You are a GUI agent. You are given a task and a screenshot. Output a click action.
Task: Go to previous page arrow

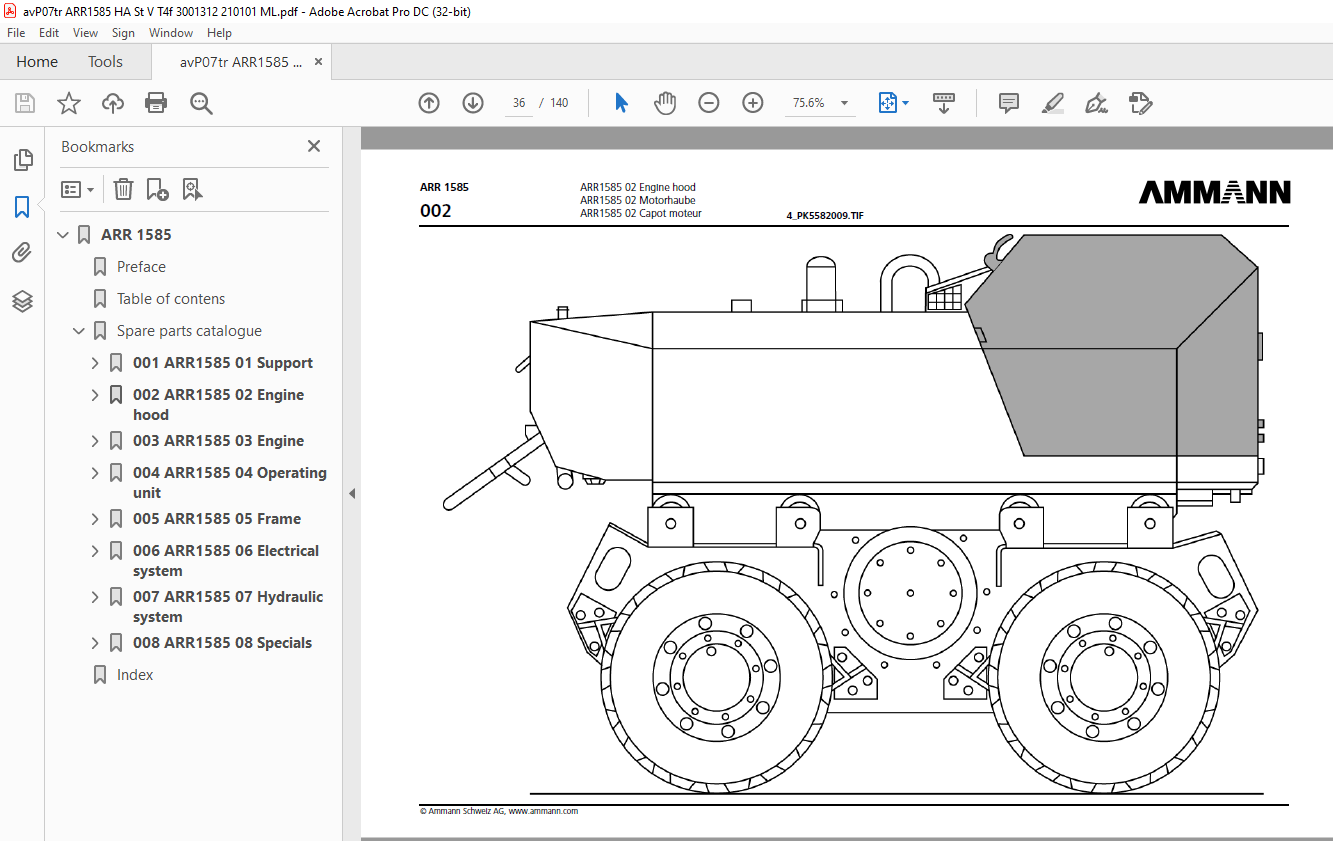(429, 103)
